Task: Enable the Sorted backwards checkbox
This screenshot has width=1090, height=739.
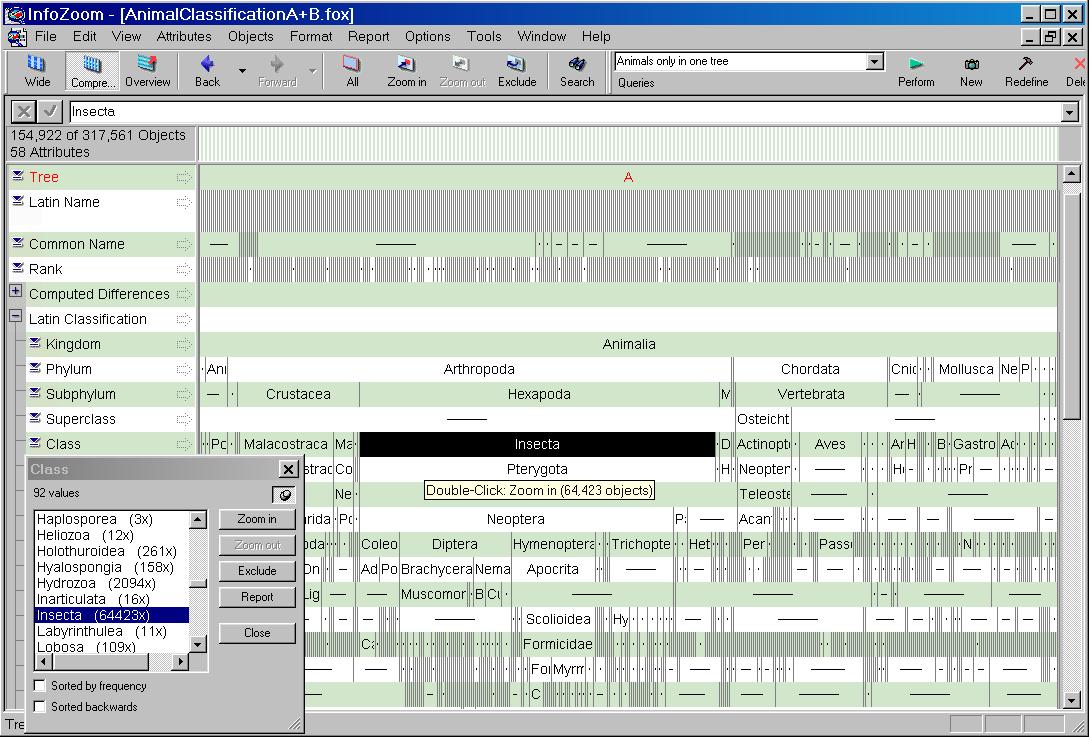Action: point(41,707)
